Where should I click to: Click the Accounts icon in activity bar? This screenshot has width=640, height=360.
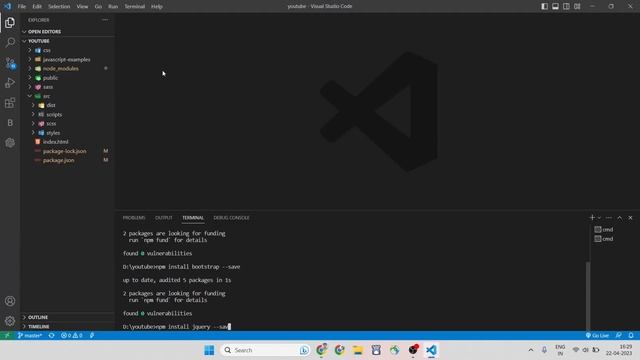pos(10,301)
